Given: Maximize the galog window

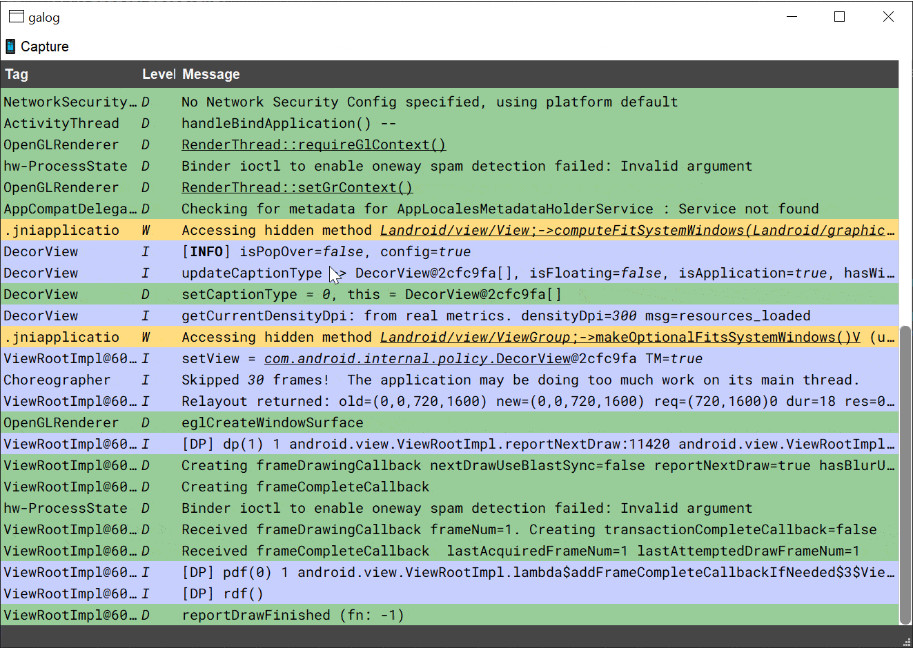Looking at the screenshot, I should 839,17.
